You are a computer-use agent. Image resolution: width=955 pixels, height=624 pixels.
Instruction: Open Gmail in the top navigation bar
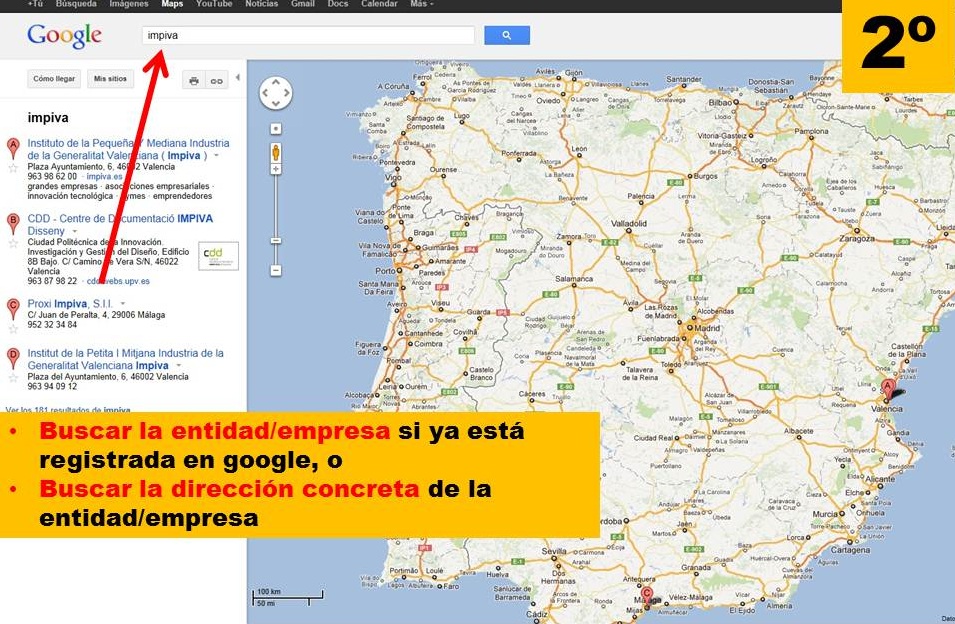(303, 4)
